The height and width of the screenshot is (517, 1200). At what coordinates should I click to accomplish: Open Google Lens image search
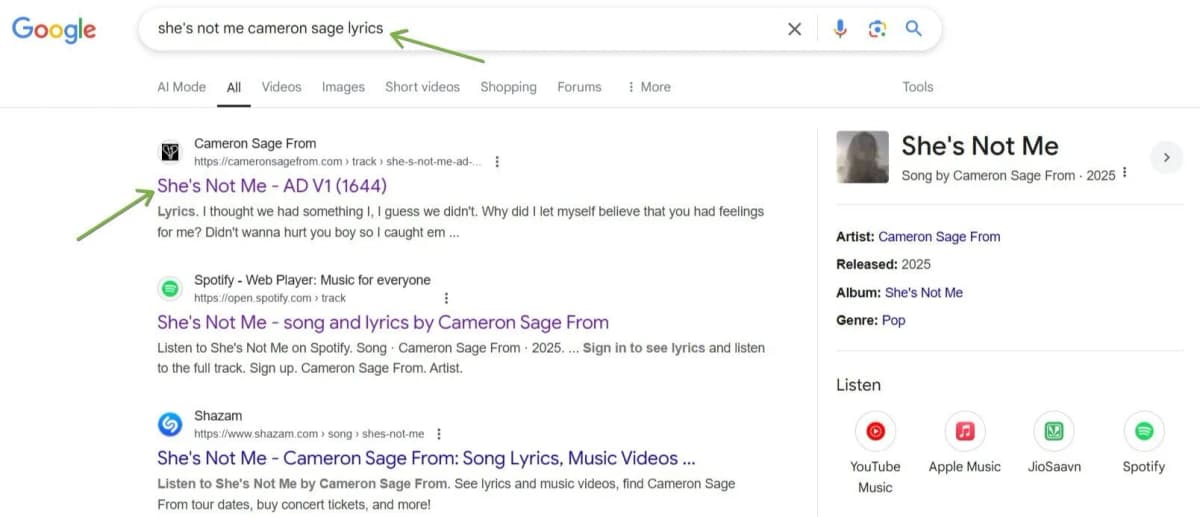tap(877, 29)
